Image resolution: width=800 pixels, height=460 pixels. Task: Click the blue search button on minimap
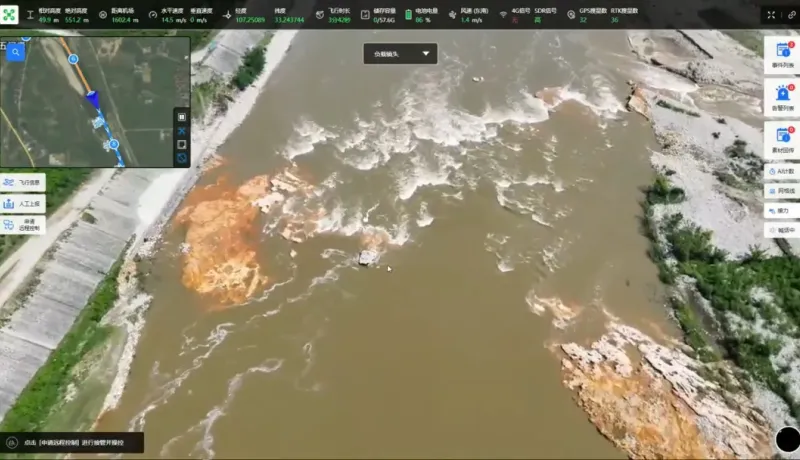[16, 52]
